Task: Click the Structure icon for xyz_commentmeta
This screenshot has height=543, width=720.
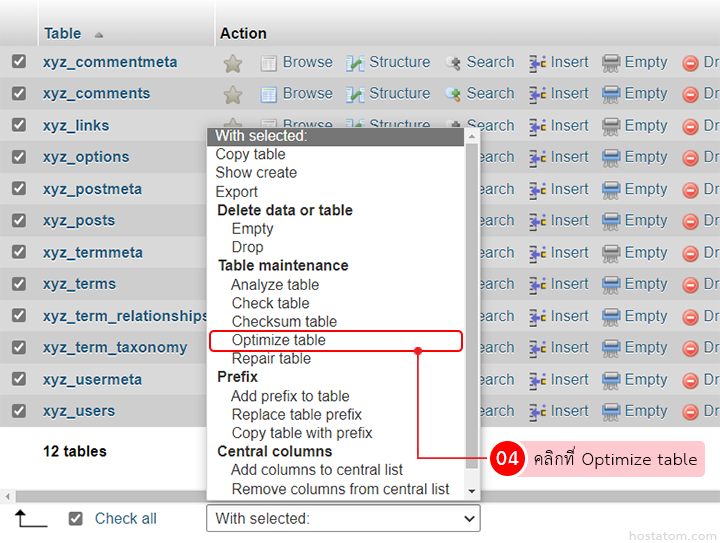Action: 355,63
